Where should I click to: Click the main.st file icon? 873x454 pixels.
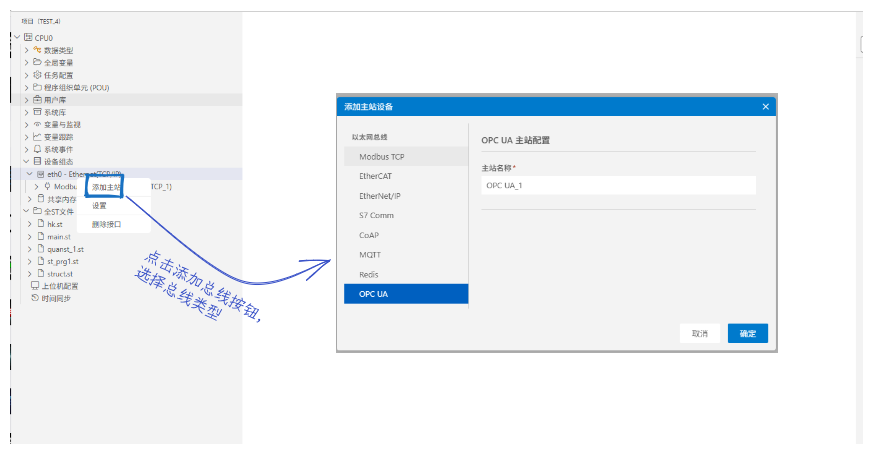[x=41, y=236]
